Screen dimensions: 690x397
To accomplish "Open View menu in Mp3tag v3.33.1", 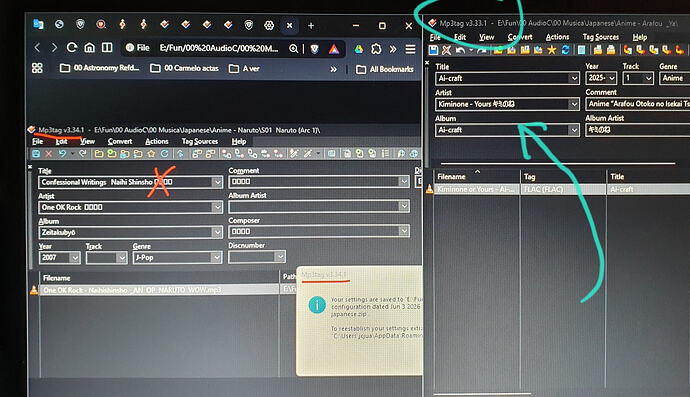I will [487, 37].
